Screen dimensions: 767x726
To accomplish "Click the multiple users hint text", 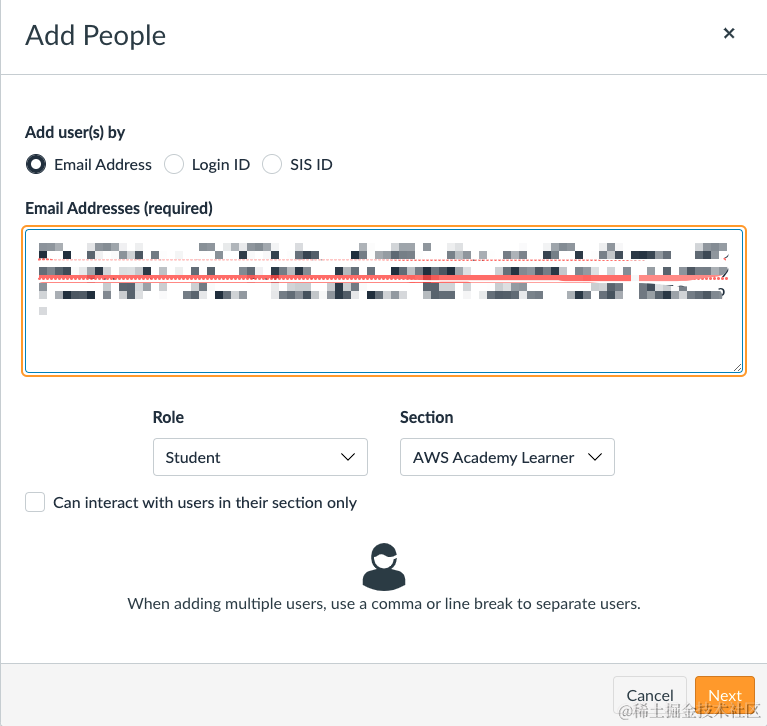I will 384,604.
